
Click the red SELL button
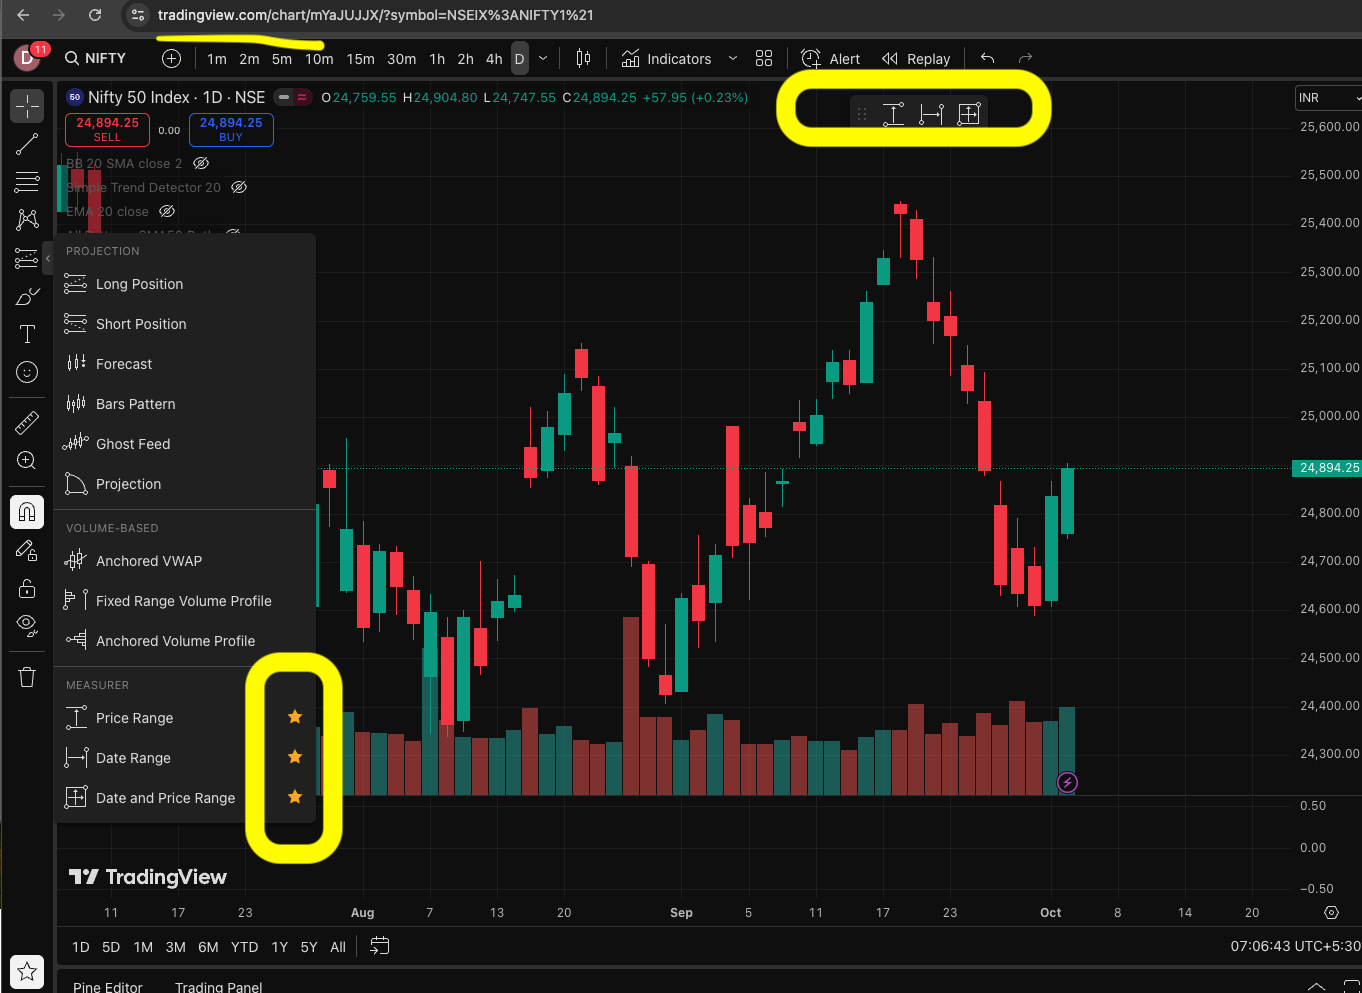pyautogui.click(x=108, y=129)
